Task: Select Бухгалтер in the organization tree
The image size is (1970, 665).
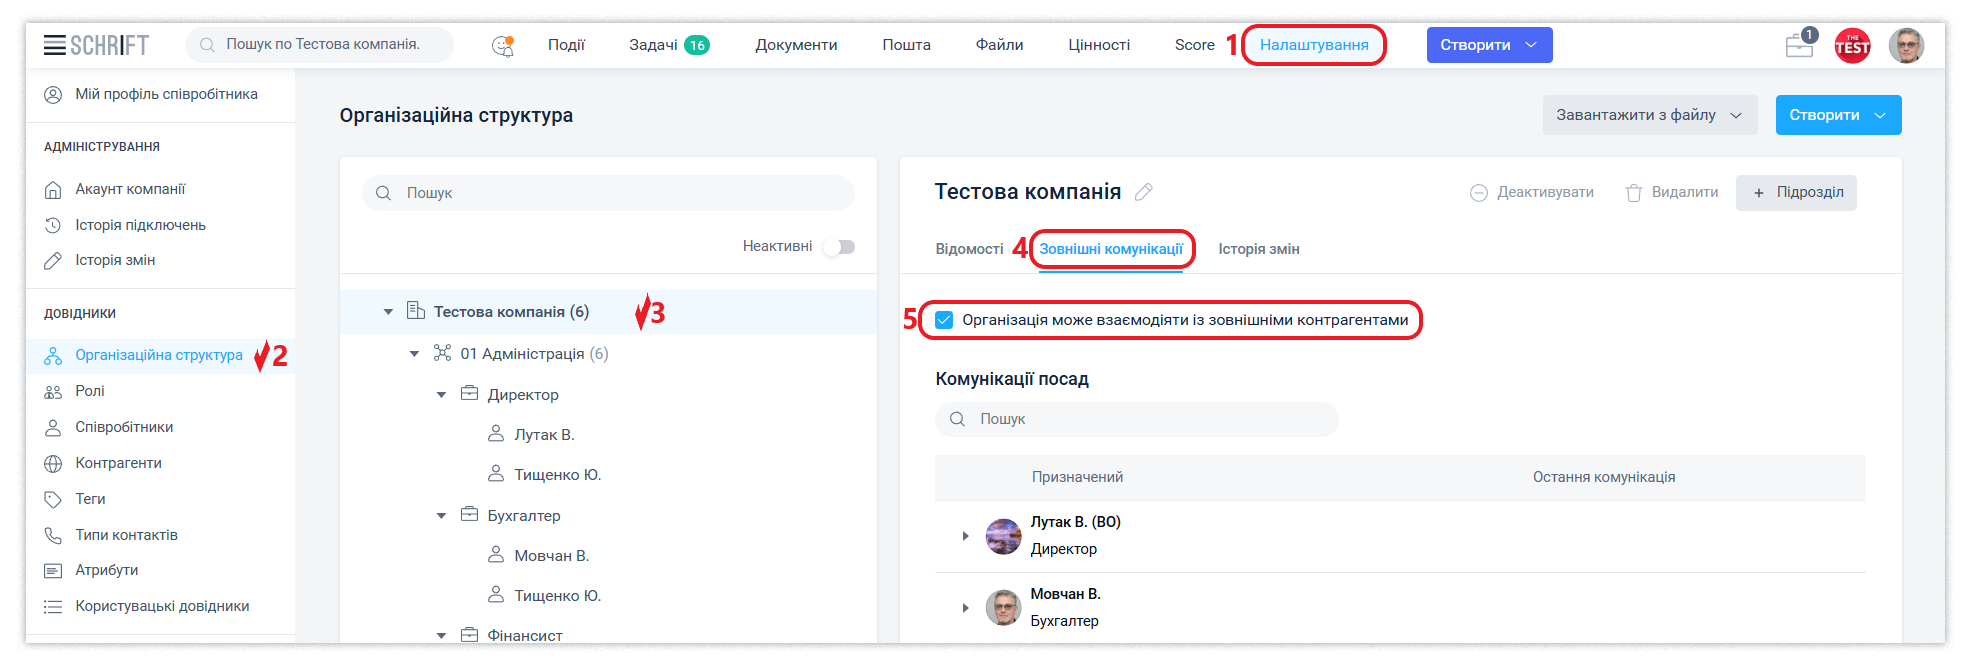Action: click(x=523, y=516)
